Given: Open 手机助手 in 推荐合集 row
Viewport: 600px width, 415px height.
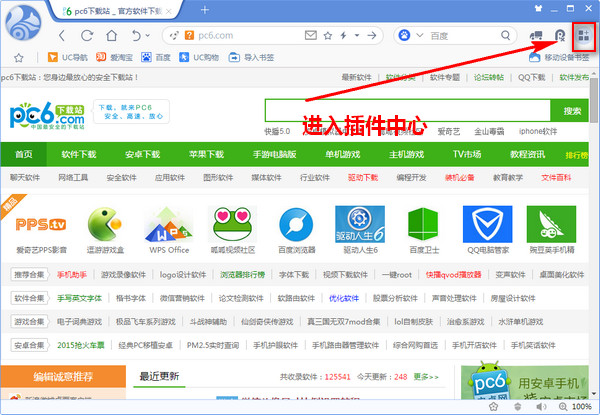Looking at the screenshot, I should tap(72, 275).
